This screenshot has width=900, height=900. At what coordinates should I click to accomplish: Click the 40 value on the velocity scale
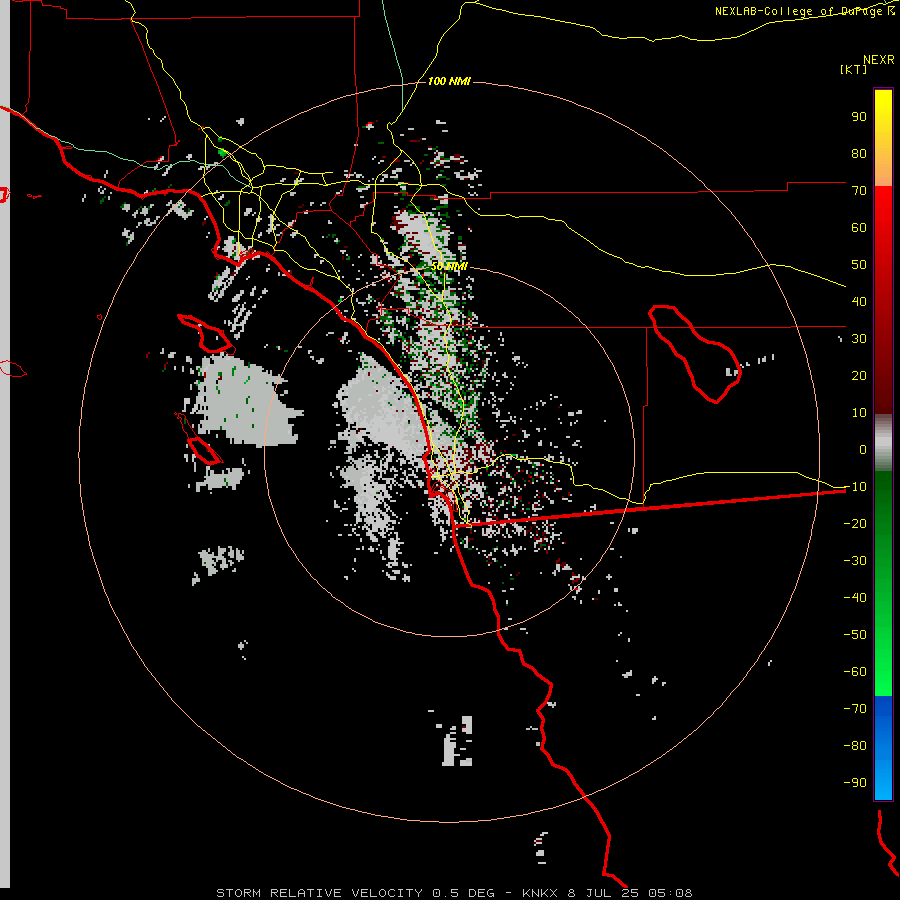(x=859, y=301)
